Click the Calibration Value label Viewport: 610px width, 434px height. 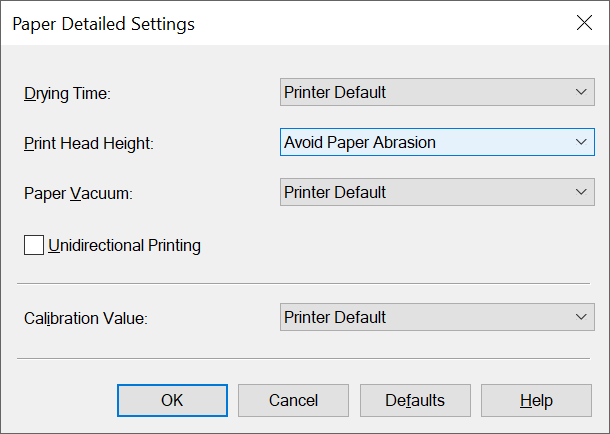[85, 319]
